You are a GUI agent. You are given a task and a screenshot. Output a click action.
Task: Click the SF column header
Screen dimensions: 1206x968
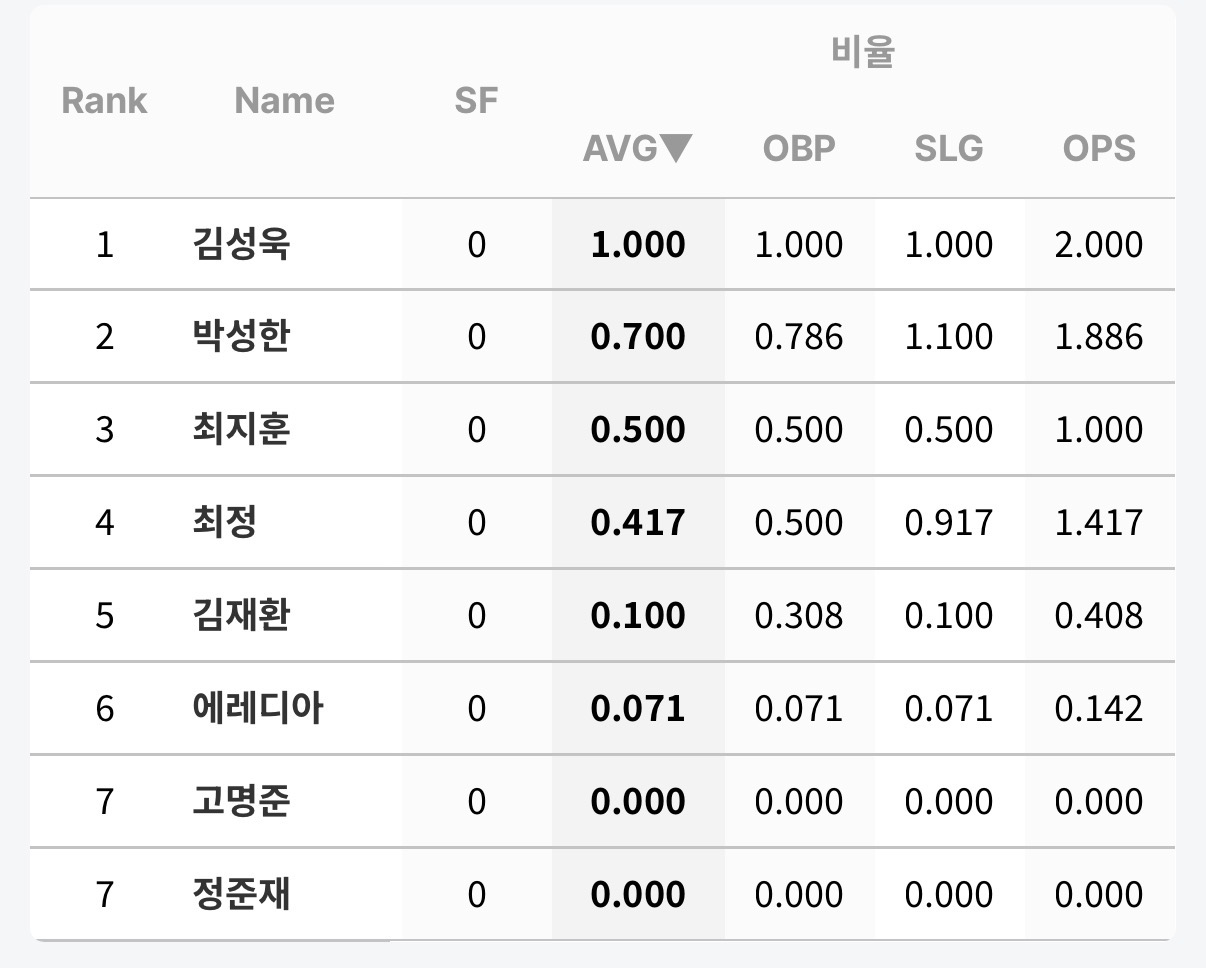(476, 101)
